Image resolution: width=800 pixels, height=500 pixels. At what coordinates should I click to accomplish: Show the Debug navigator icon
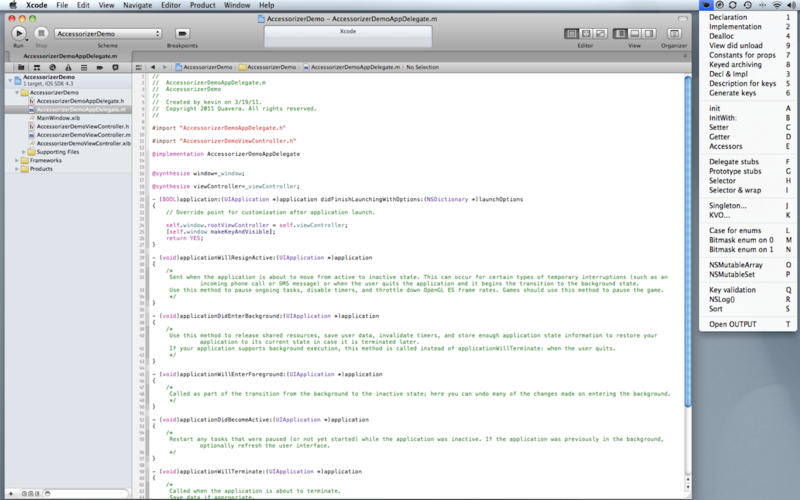point(84,67)
